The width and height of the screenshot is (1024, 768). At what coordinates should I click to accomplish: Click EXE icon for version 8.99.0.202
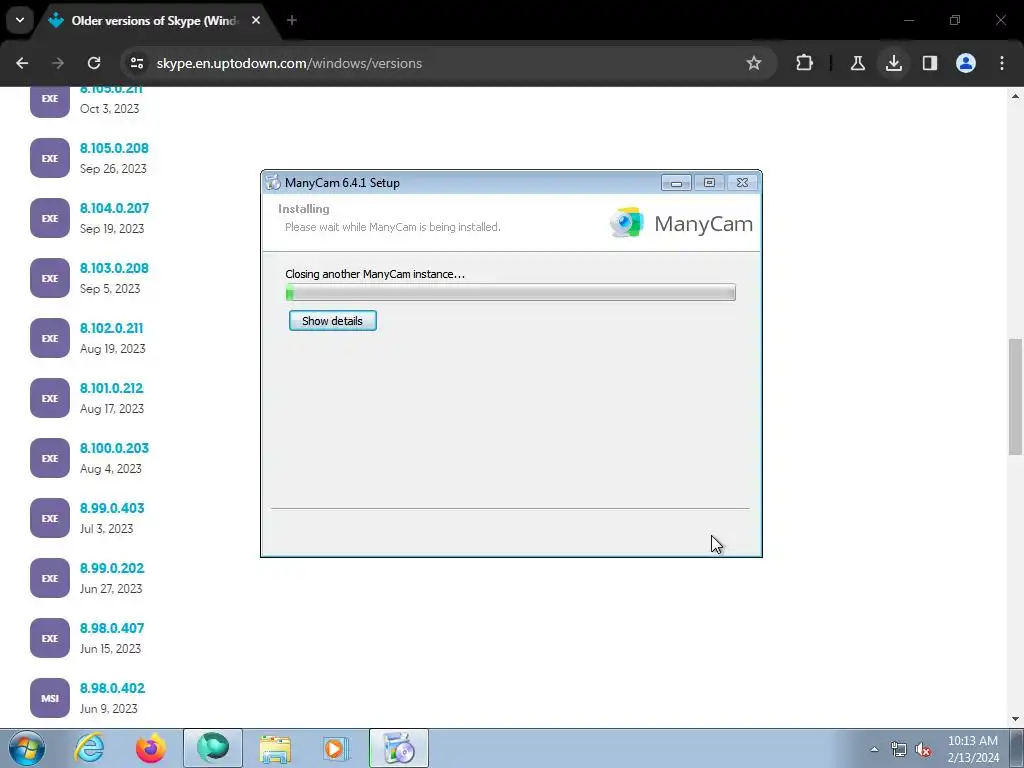pyautogui.click(x=50, y=579)
